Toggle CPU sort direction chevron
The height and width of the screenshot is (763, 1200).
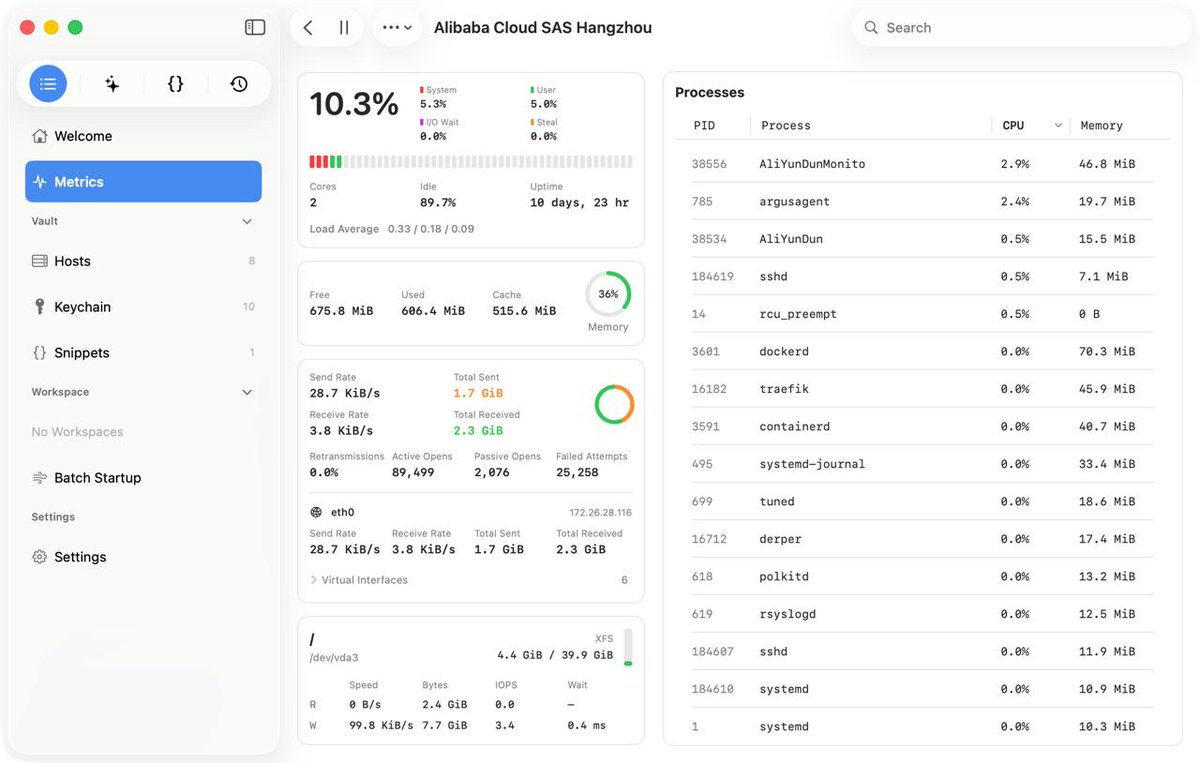(1058, 125)
